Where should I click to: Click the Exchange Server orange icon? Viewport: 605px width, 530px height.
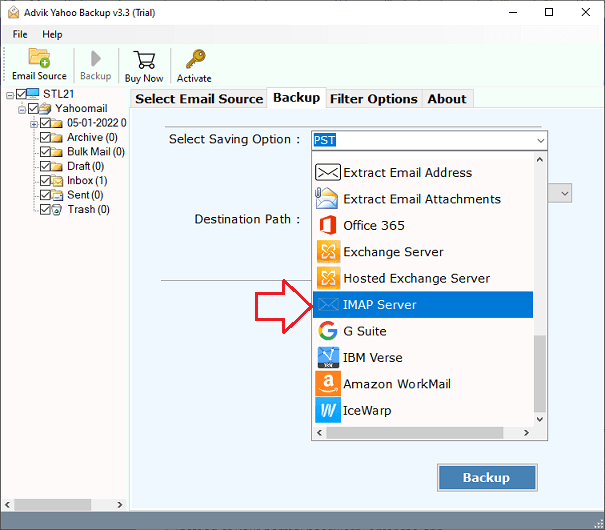pyautogui.click(x=328, y=251)
